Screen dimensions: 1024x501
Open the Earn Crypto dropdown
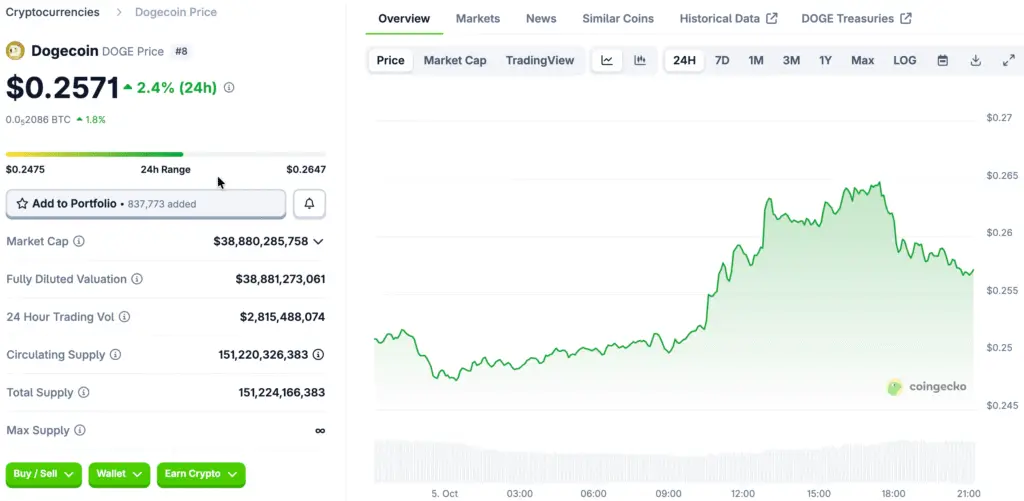pos(200,474)
